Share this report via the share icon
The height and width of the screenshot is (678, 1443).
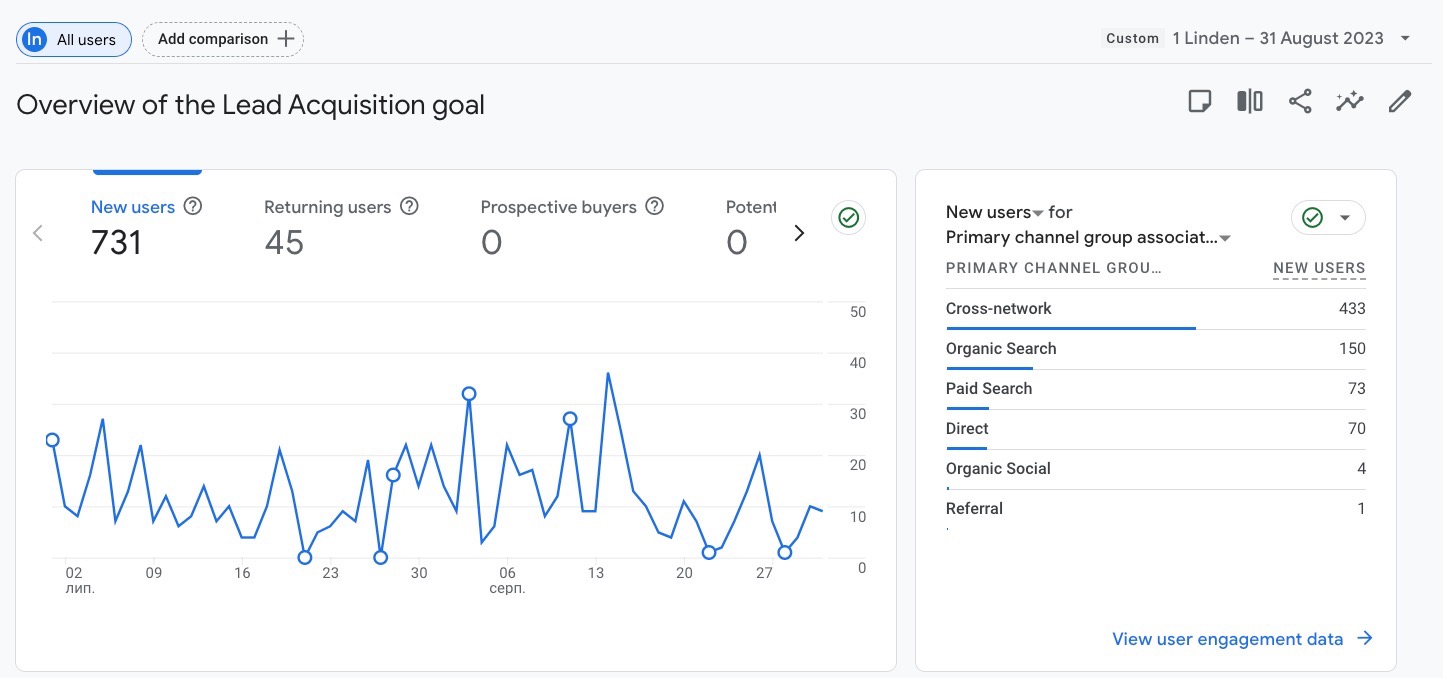click(x=1299, y=101)
